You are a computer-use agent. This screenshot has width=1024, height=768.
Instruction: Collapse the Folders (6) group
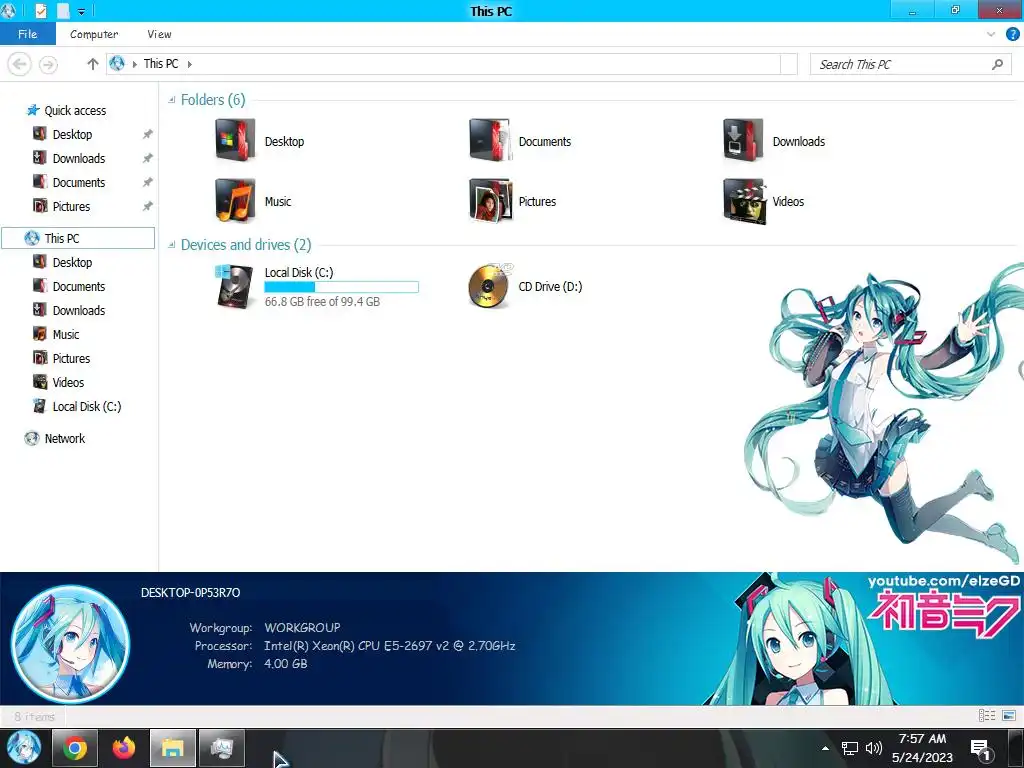pos(172,100)
